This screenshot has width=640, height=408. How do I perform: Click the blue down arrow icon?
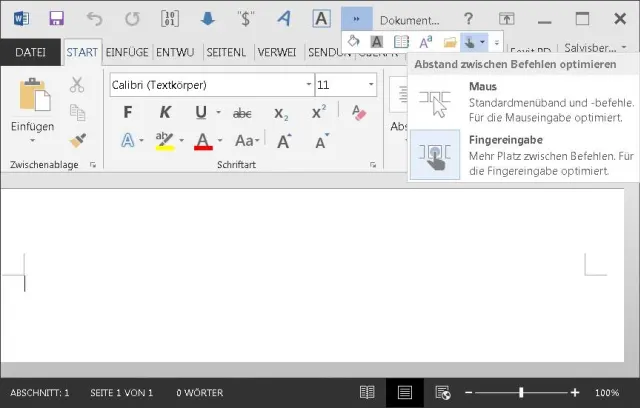click(x=208, y=19)
